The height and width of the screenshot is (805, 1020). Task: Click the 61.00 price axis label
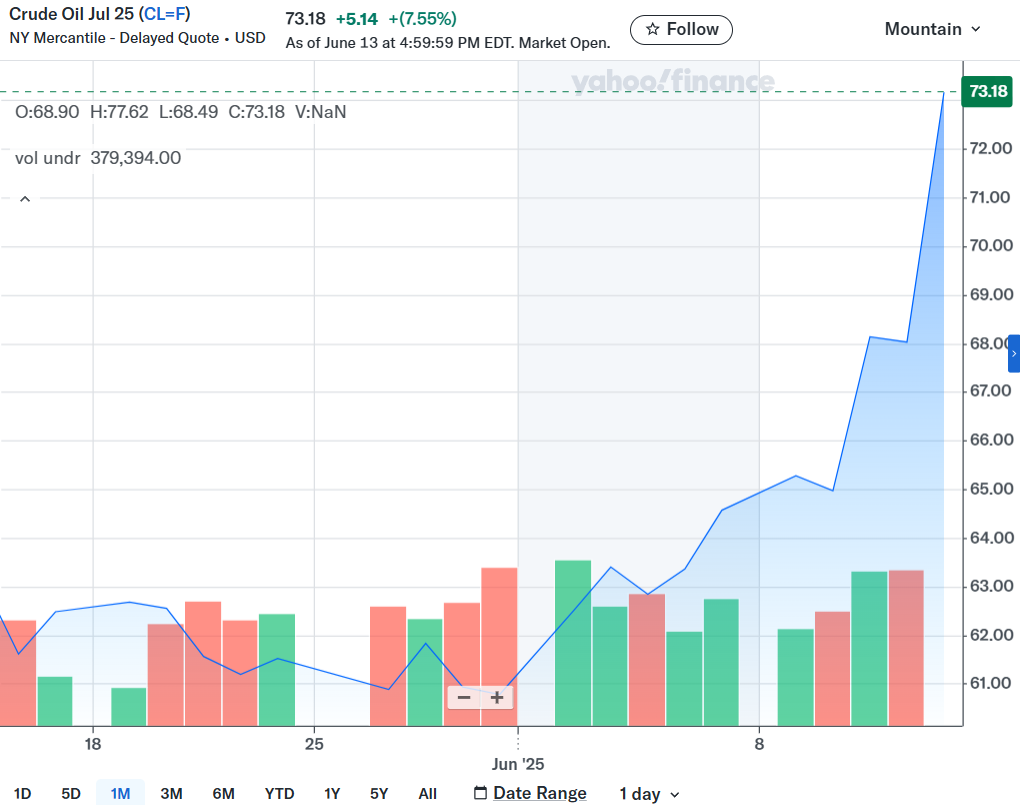pos(990,683)
